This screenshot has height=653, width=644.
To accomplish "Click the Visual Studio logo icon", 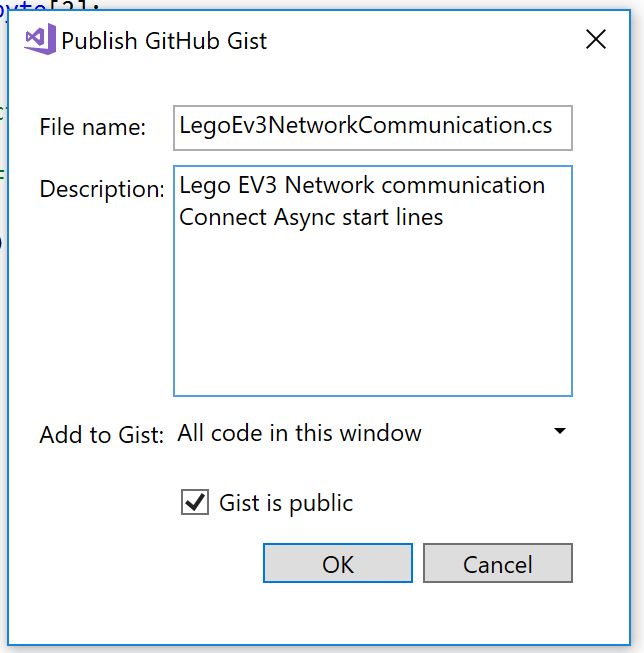I will coord(40,40).
